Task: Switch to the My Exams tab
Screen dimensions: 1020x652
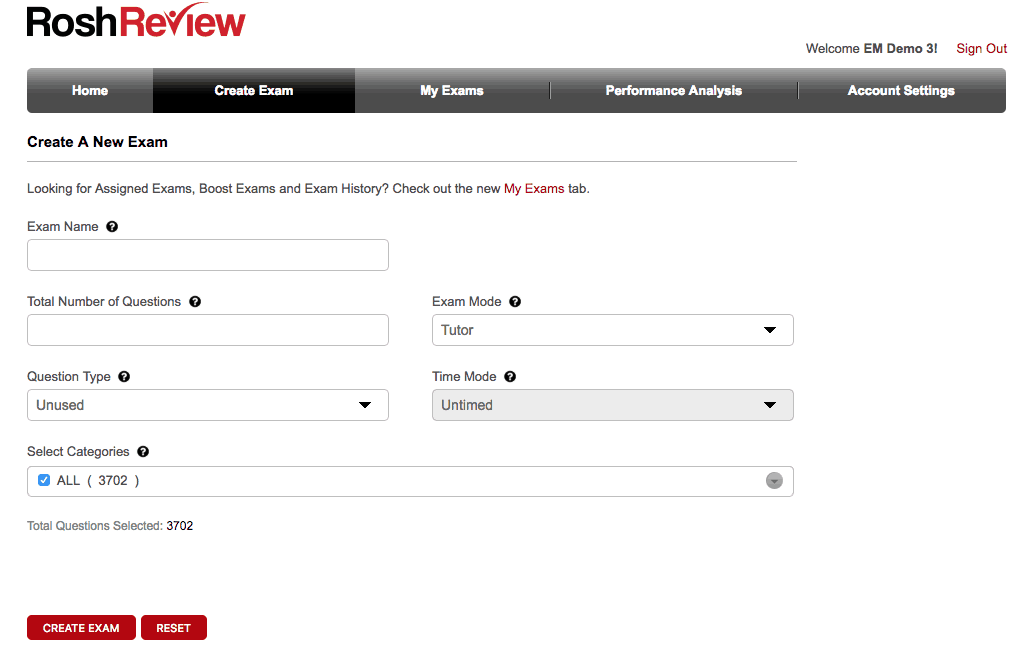Action: pos(451,90)
